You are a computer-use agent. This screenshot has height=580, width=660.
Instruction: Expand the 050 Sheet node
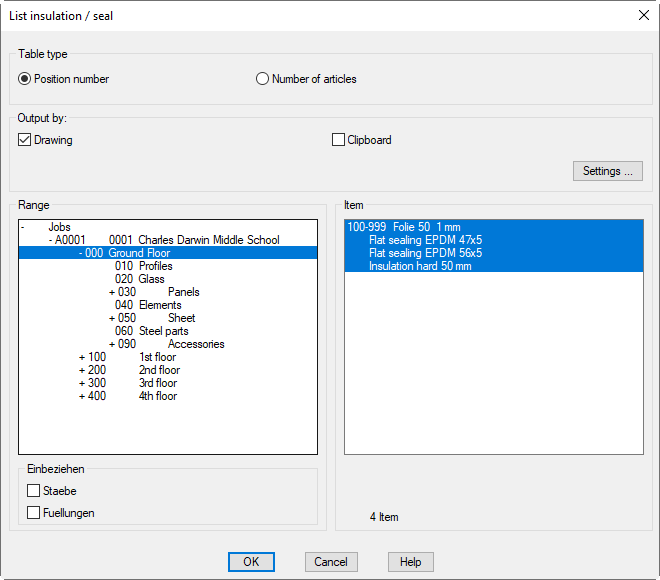[111, 318]
